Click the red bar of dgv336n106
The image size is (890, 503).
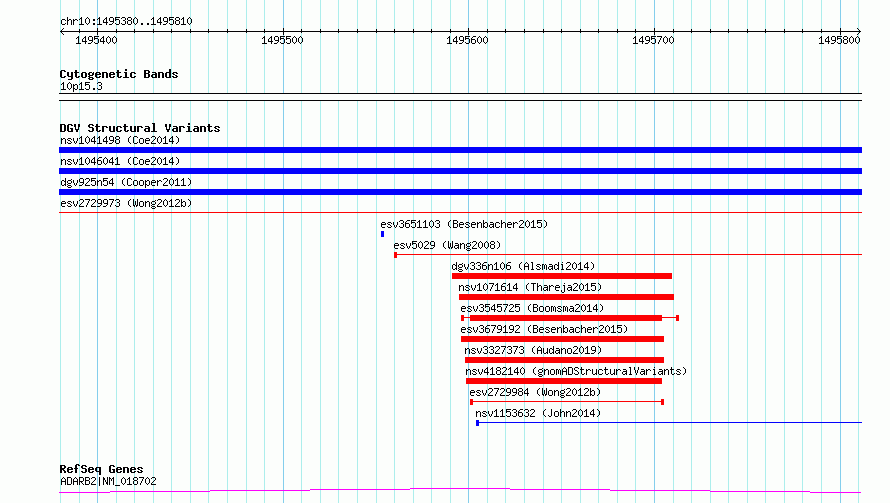click(x=562, y=276)
